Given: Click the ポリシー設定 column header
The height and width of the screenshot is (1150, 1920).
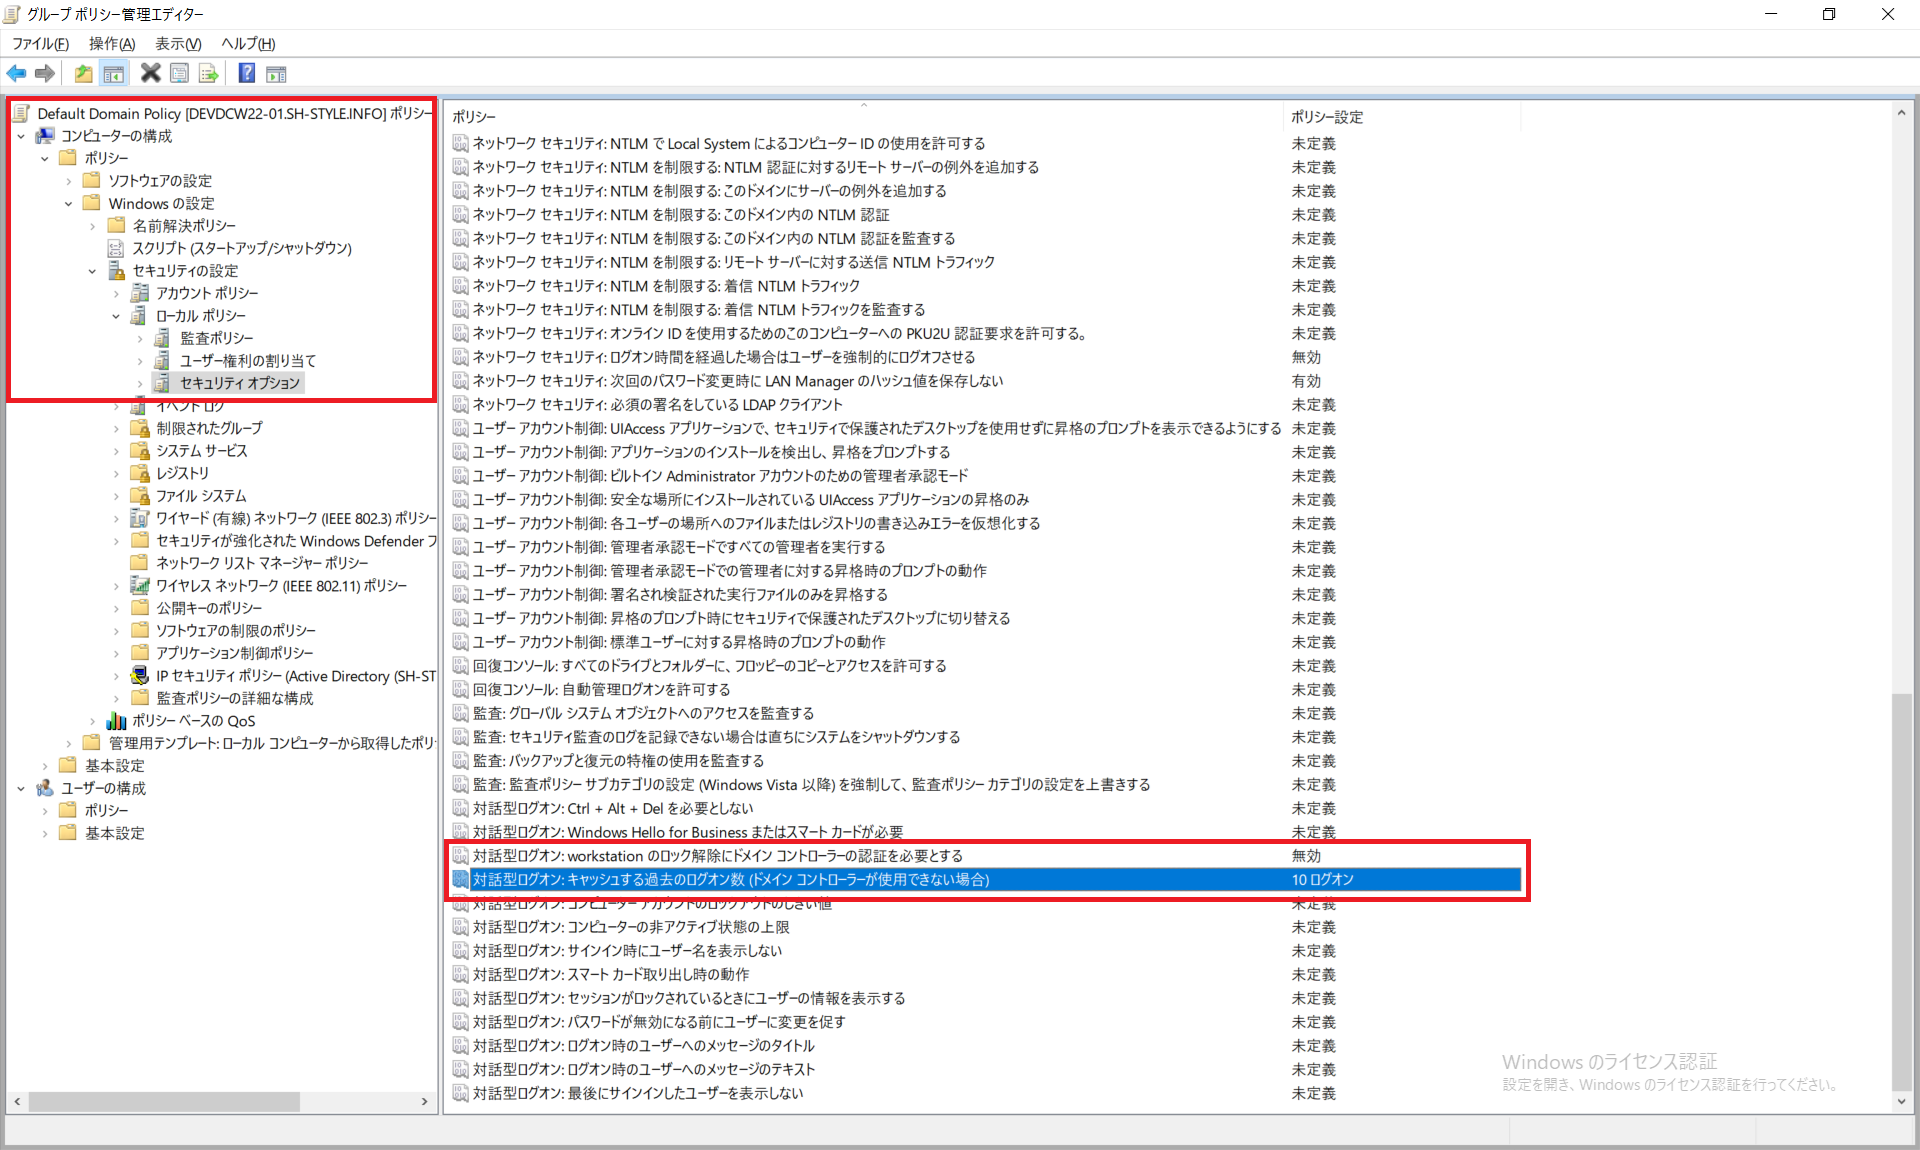Looking at the screenshot, I should click(x=1326, y=117).
